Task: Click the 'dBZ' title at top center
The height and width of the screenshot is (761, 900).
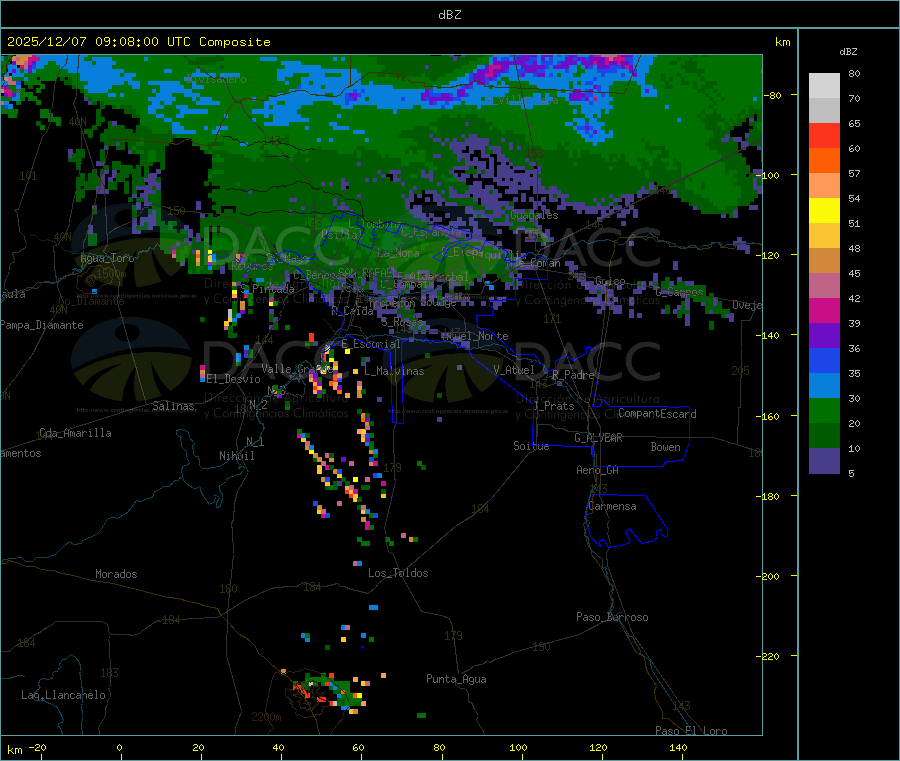Action: 449,15
